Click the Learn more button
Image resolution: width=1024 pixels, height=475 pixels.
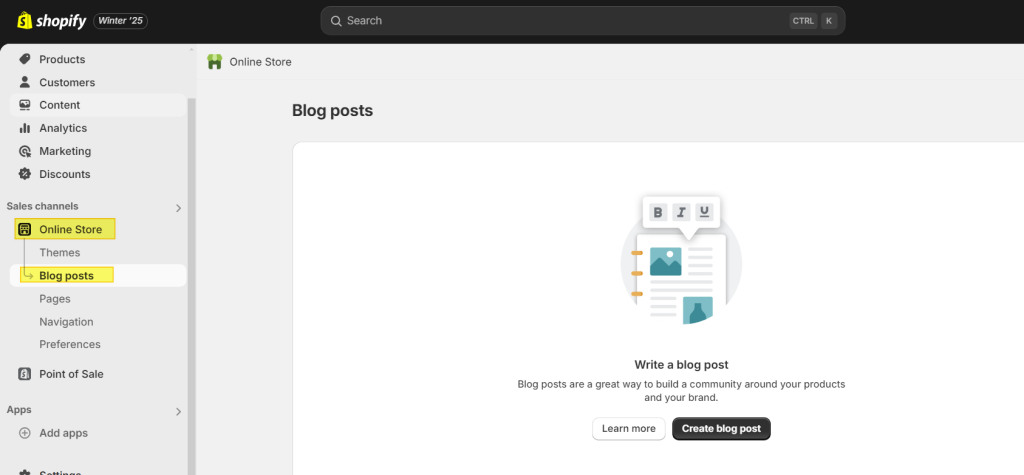coord(628,429)
